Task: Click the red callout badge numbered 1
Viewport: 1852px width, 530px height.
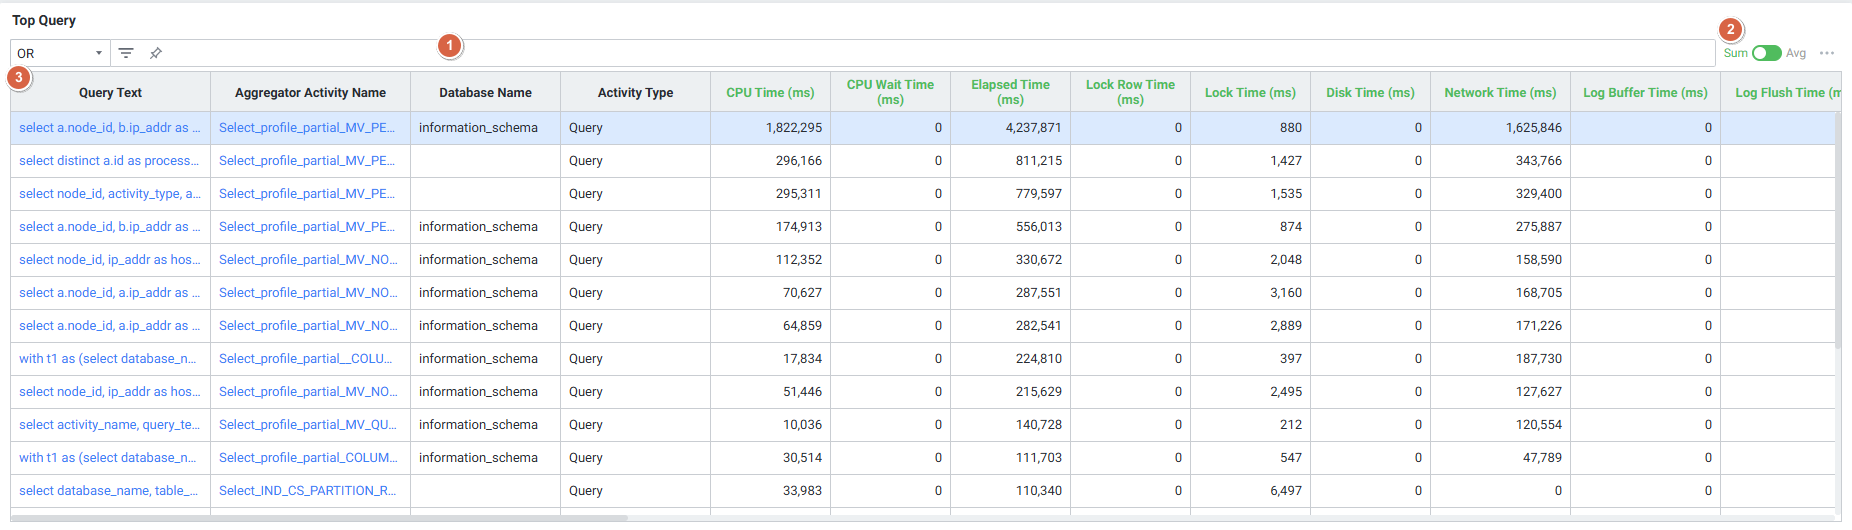Action: (450, 45)
